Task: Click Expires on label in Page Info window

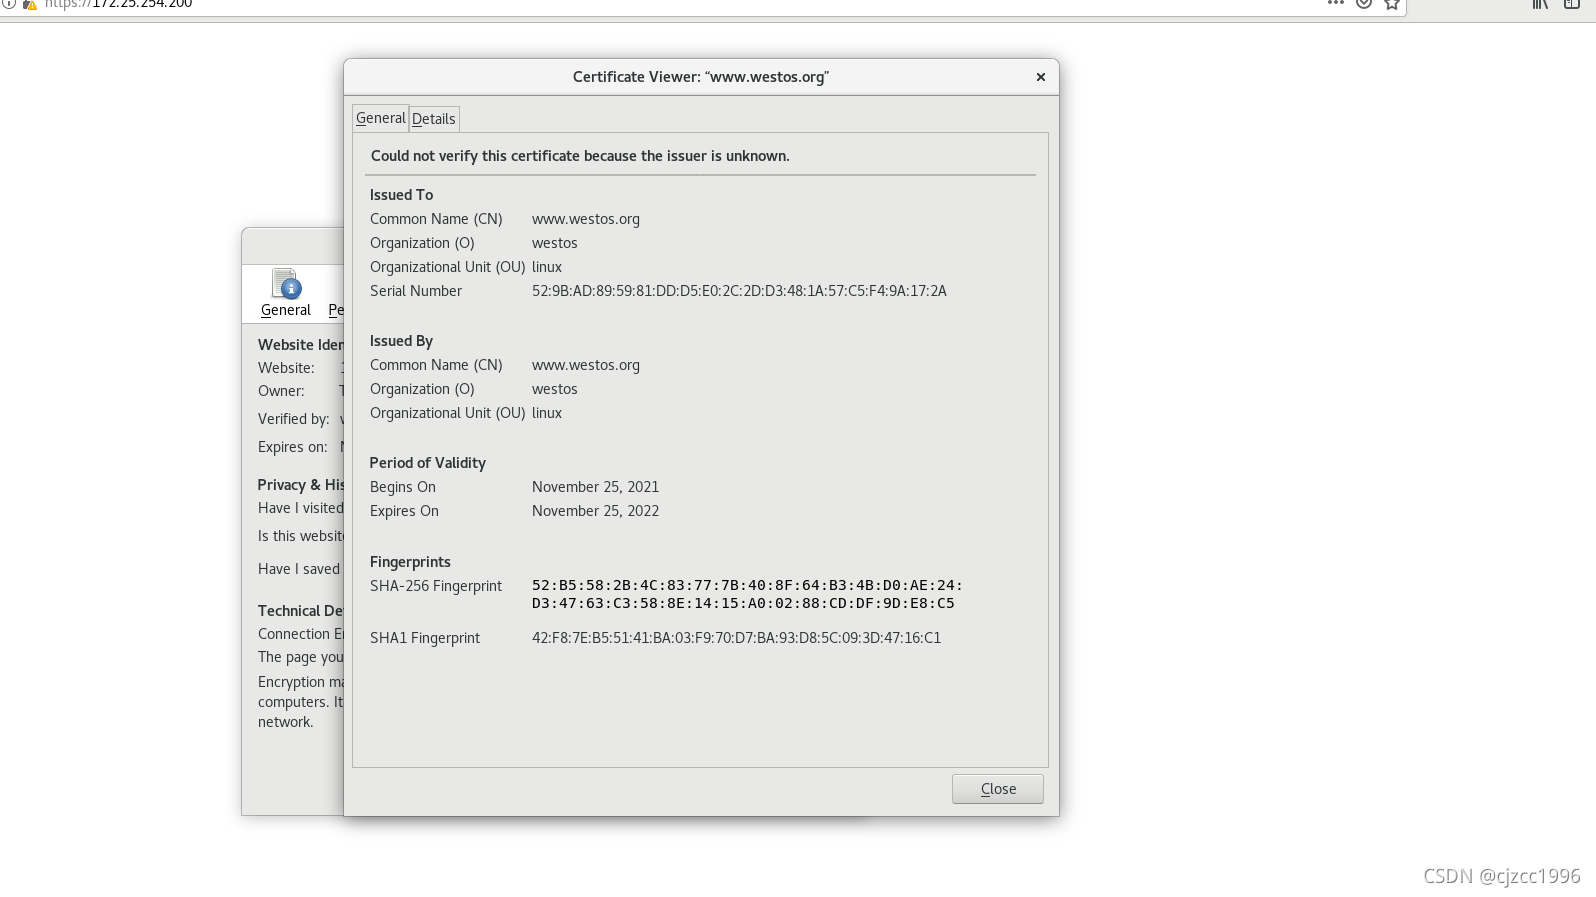Action: click(292, 447)
